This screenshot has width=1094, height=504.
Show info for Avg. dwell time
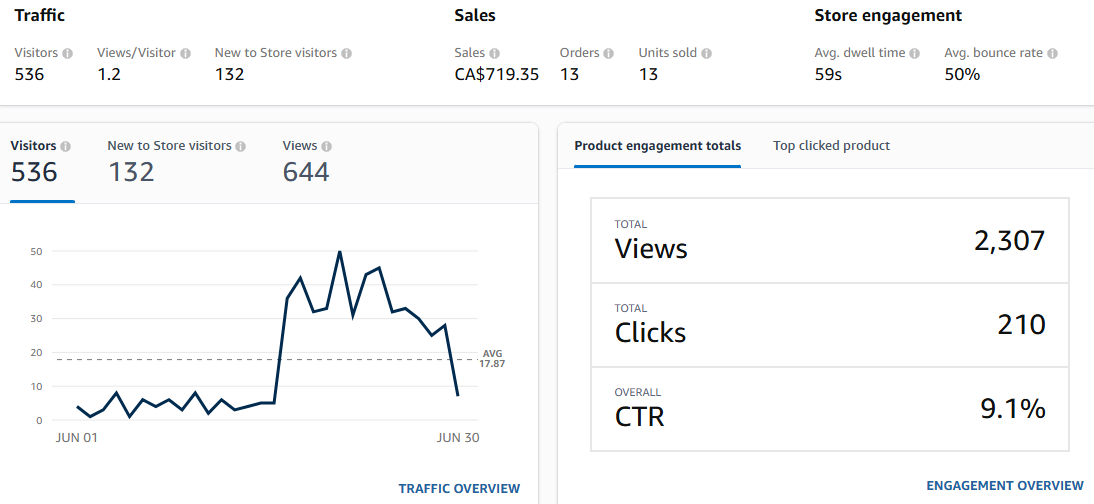pos(915,53)
